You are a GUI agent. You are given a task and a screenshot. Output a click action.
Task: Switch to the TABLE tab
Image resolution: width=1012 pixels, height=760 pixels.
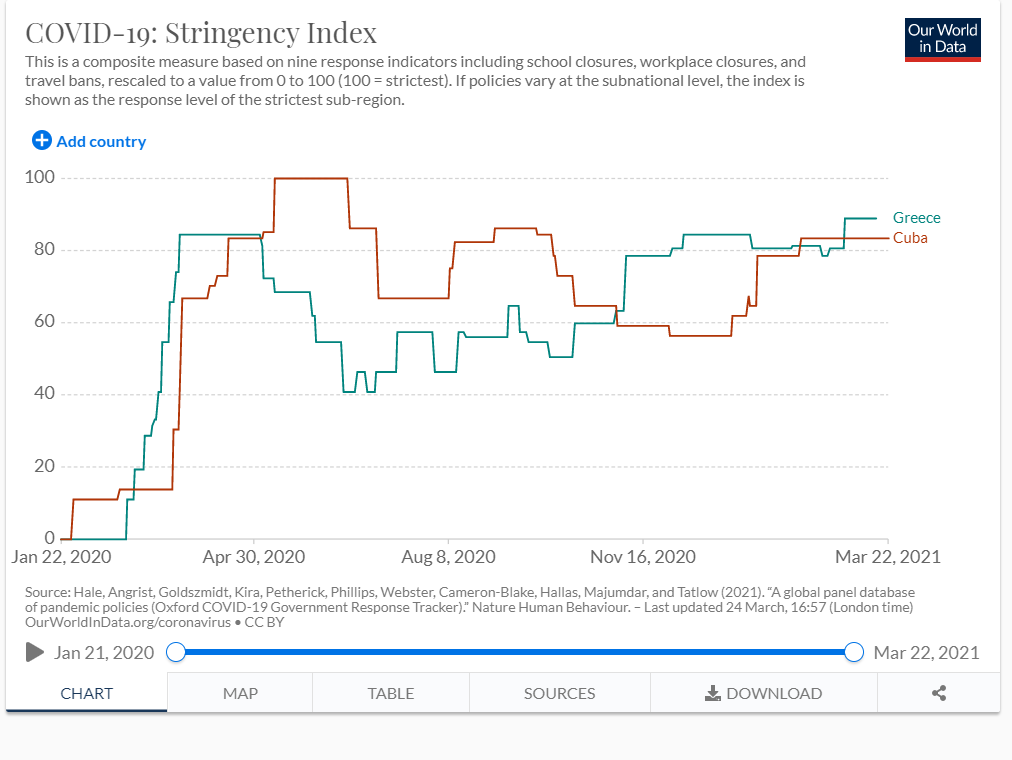tap(390, 693)
